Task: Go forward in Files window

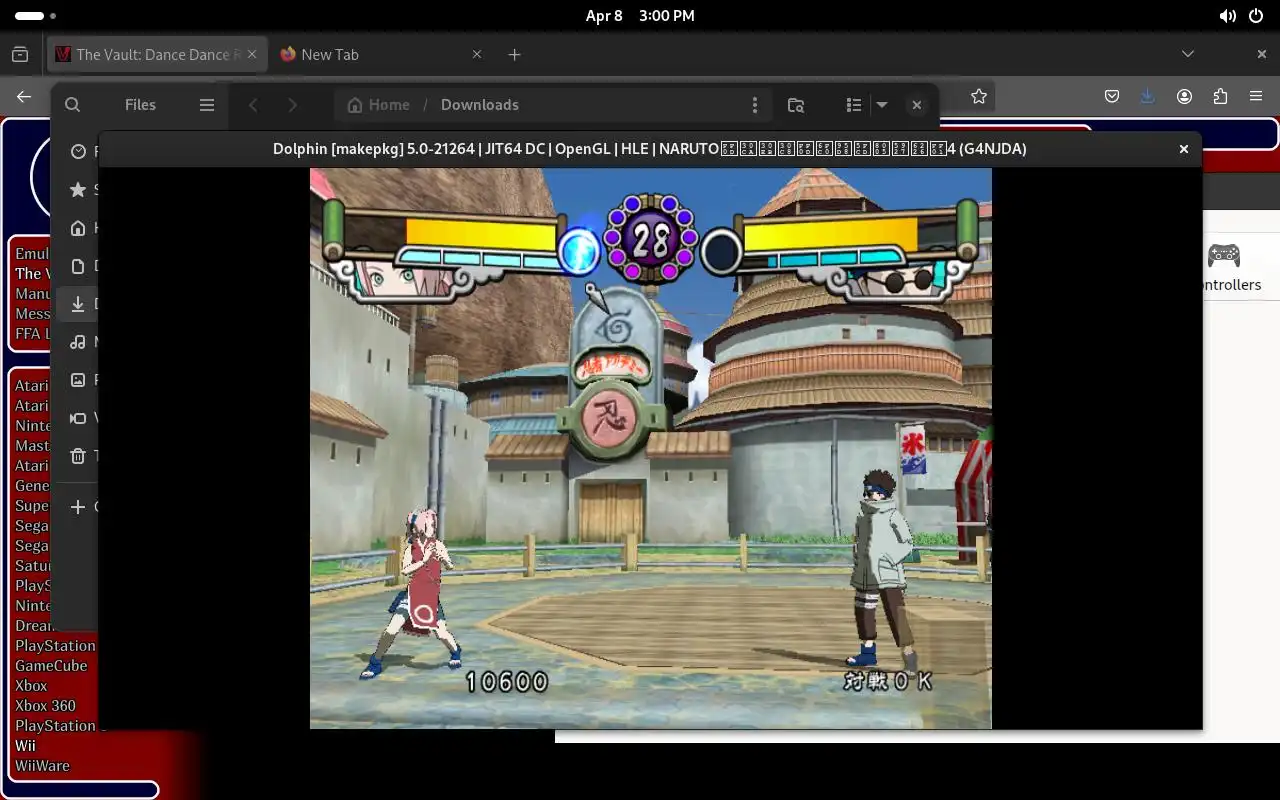Action: 292,104
